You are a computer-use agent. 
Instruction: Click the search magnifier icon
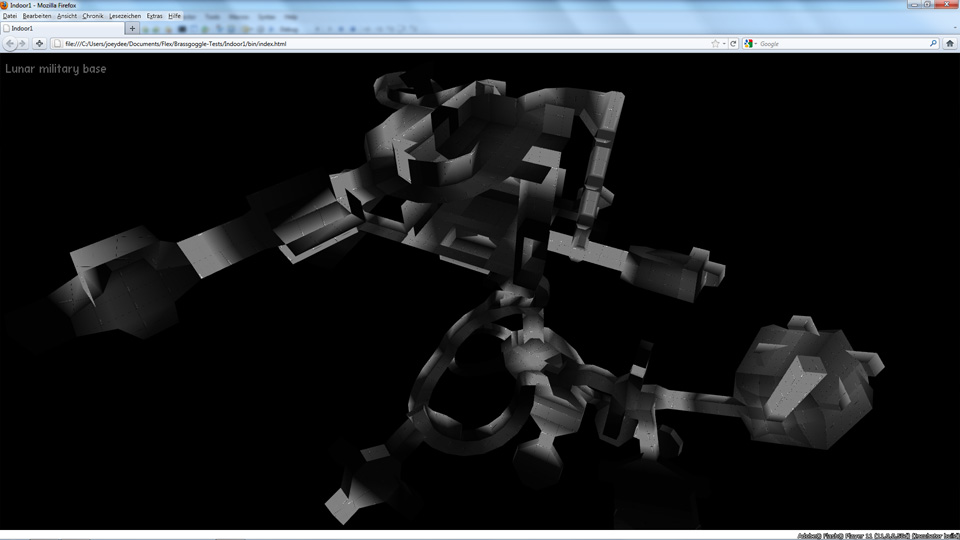click(933, 44)
